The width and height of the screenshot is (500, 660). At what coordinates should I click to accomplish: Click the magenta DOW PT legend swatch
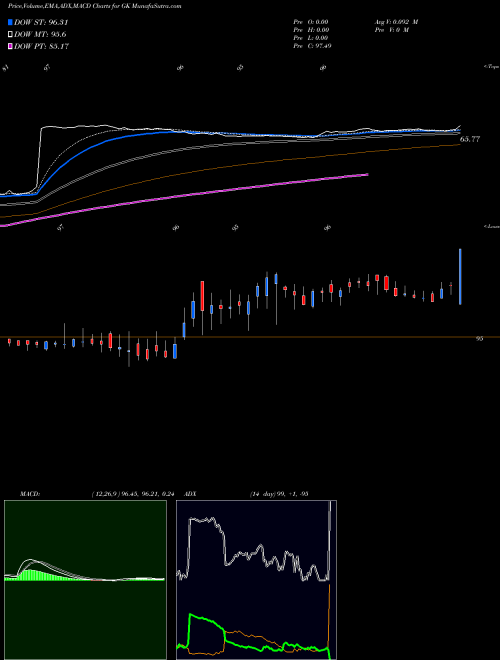(11, 46)
